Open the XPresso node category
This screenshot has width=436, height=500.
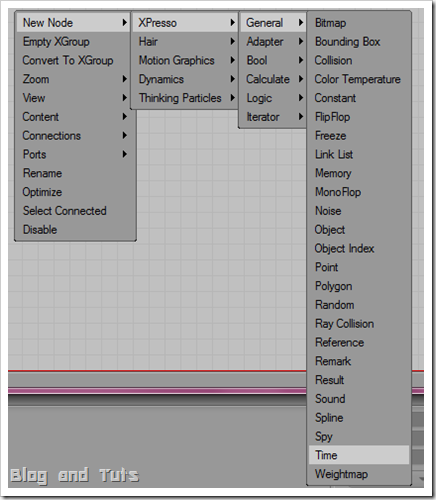point(185,23)
